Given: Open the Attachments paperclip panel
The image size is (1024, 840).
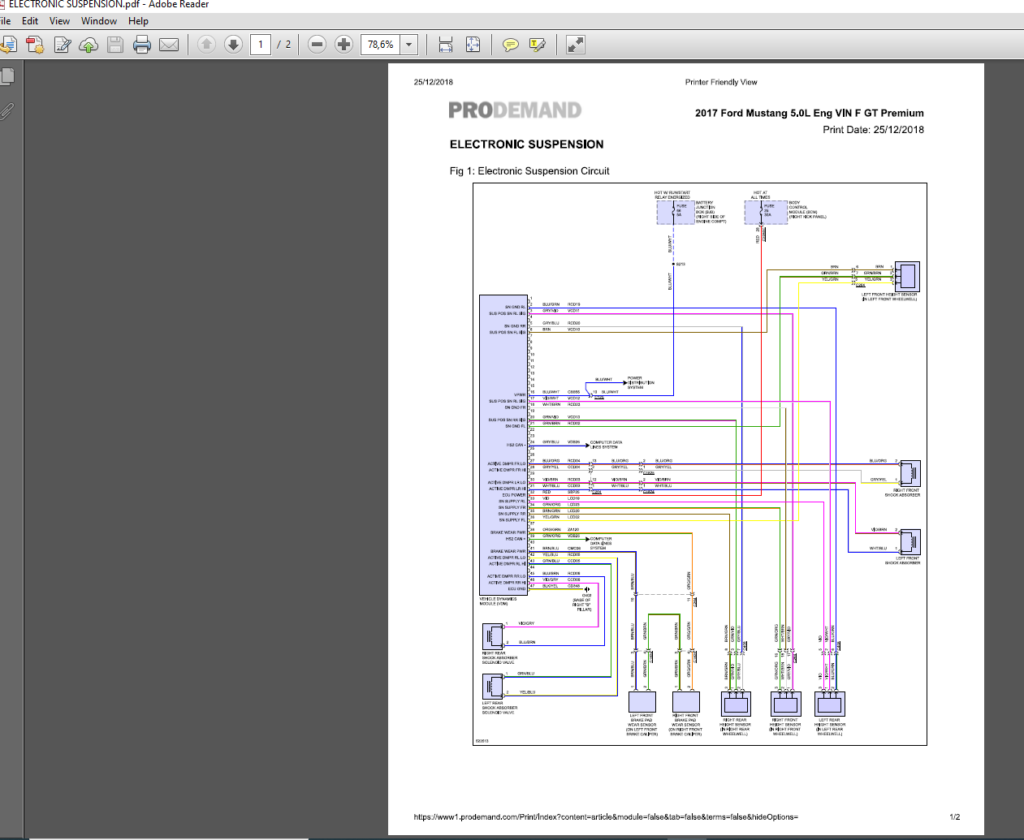Looking at the screenshot, I should [7, 111].
